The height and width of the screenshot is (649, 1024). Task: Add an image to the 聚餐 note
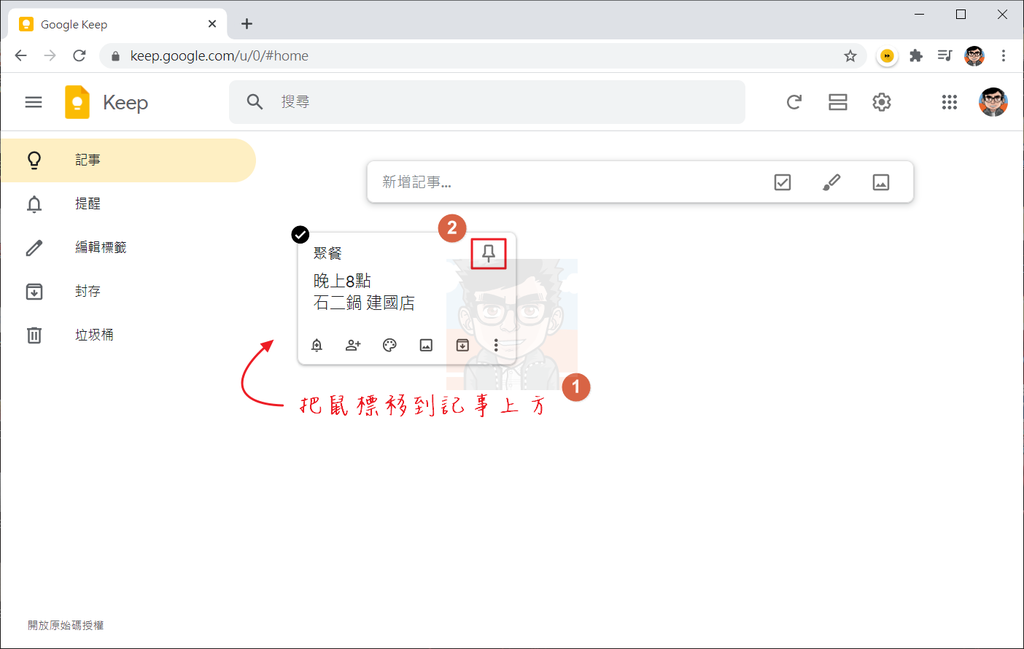tap(426, 345)
